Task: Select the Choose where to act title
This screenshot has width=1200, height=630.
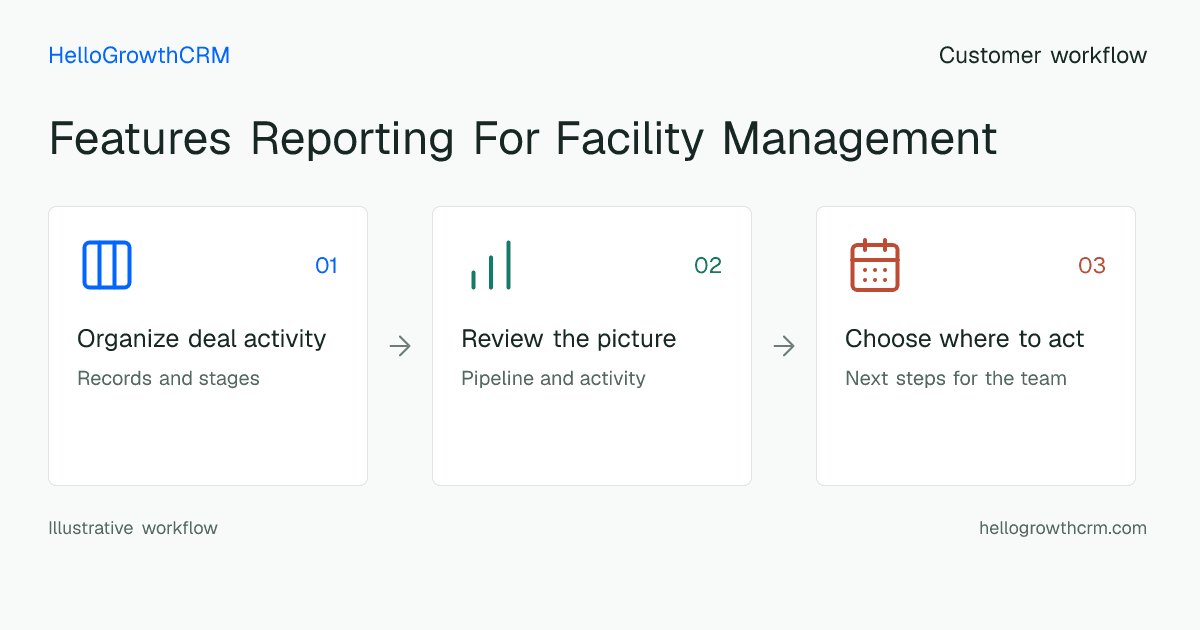Action: click(965, 339)
